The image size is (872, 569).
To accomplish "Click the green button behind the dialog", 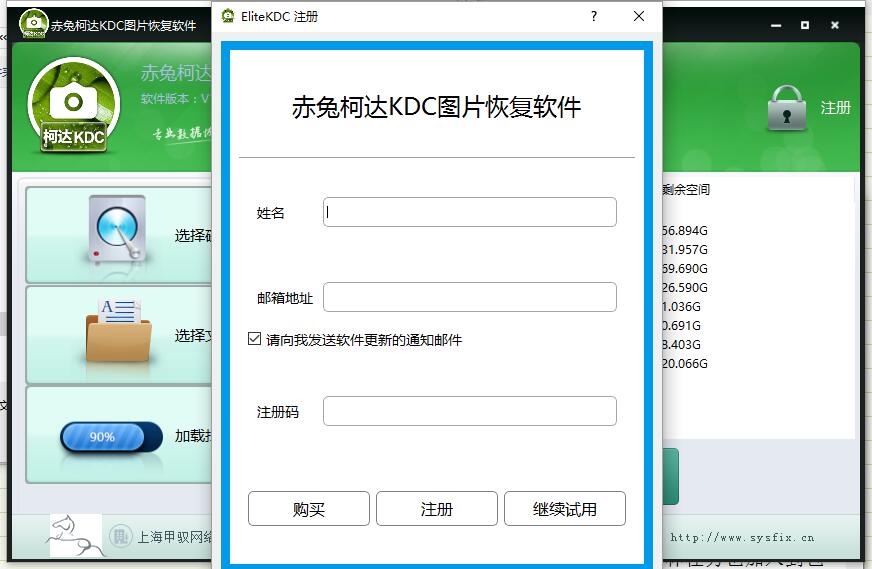I will 670,476.
